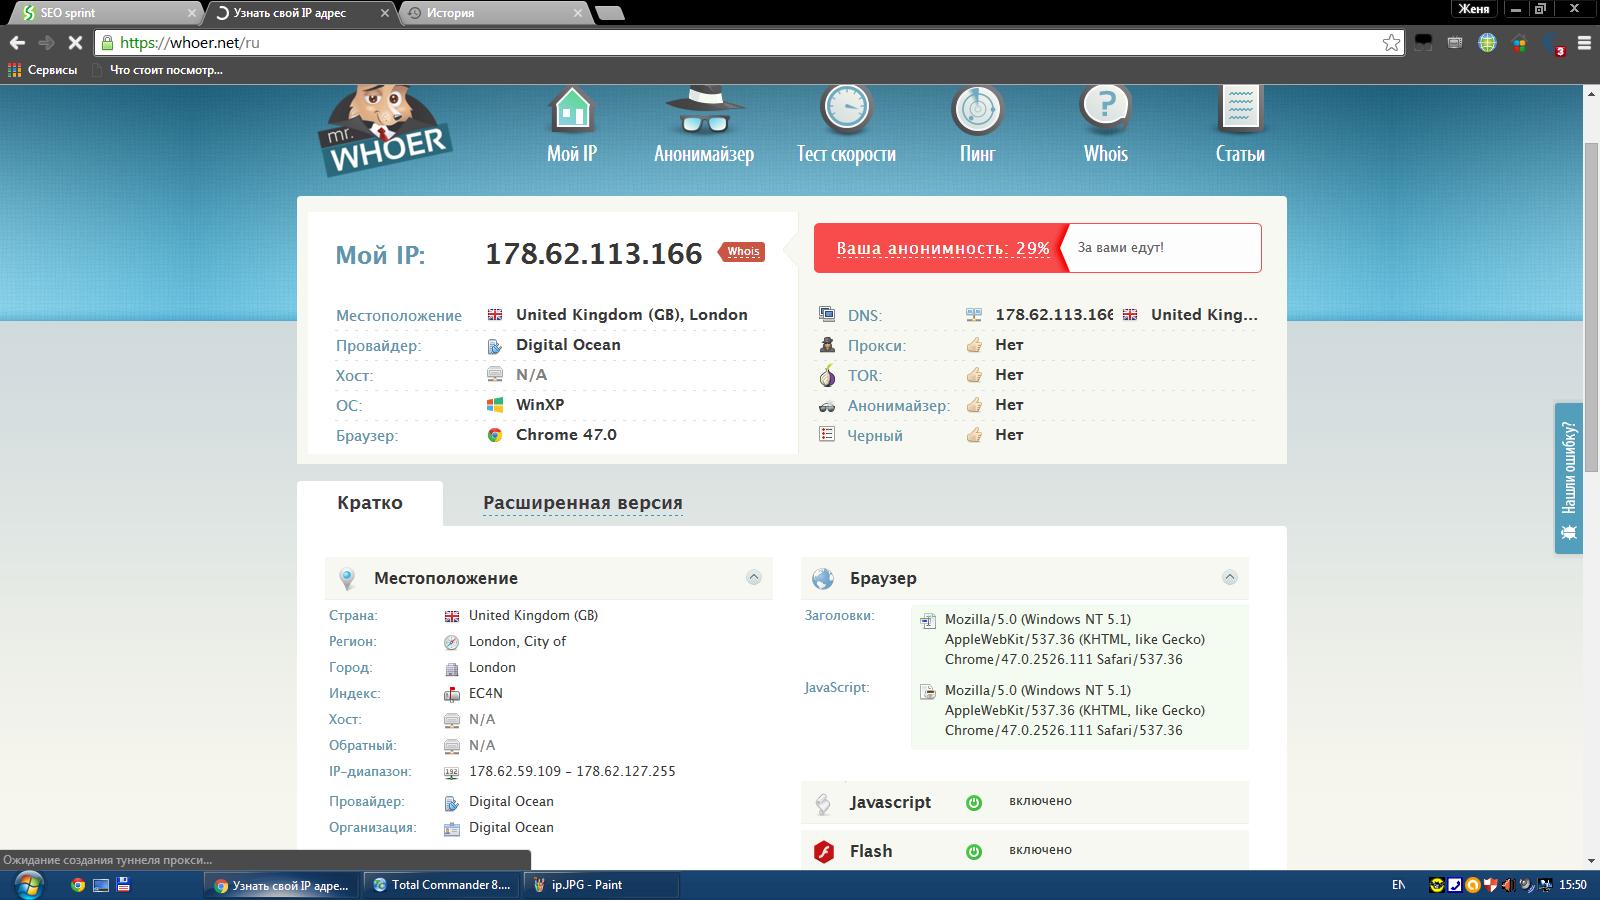Click the address bar with whoer.net/ru

747,43
